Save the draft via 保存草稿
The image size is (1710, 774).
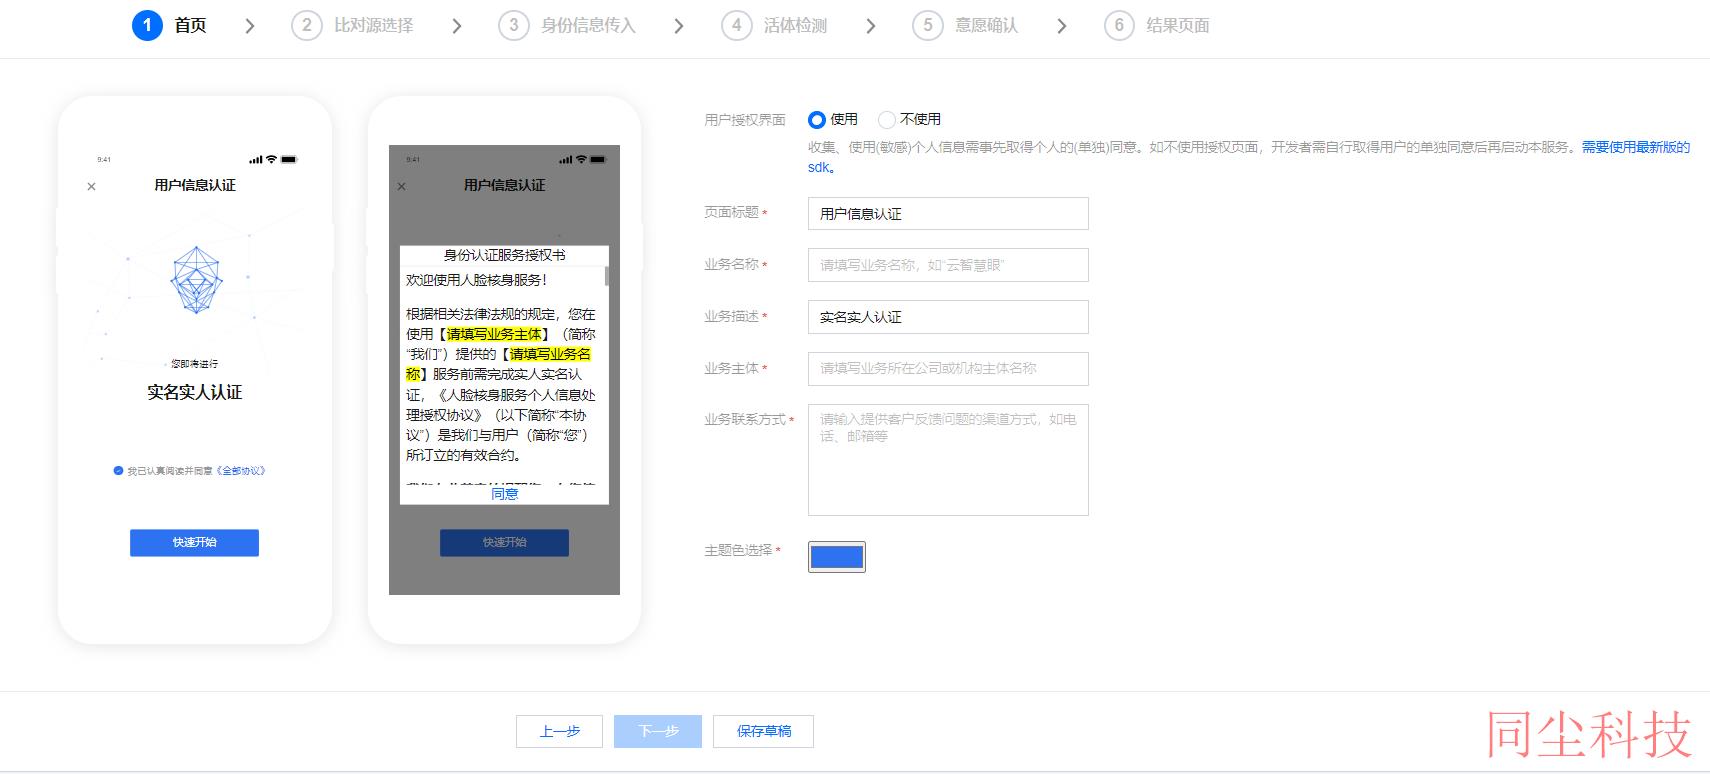click(763, 731)
